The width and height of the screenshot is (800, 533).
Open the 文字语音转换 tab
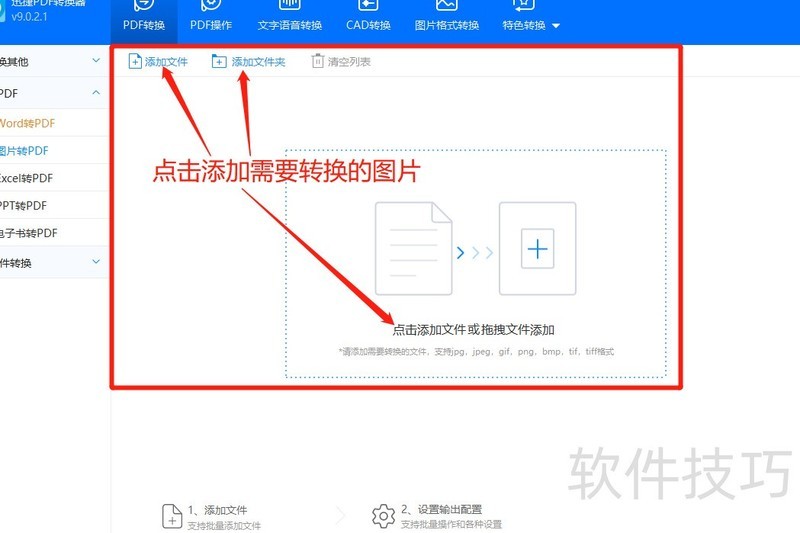289,20
